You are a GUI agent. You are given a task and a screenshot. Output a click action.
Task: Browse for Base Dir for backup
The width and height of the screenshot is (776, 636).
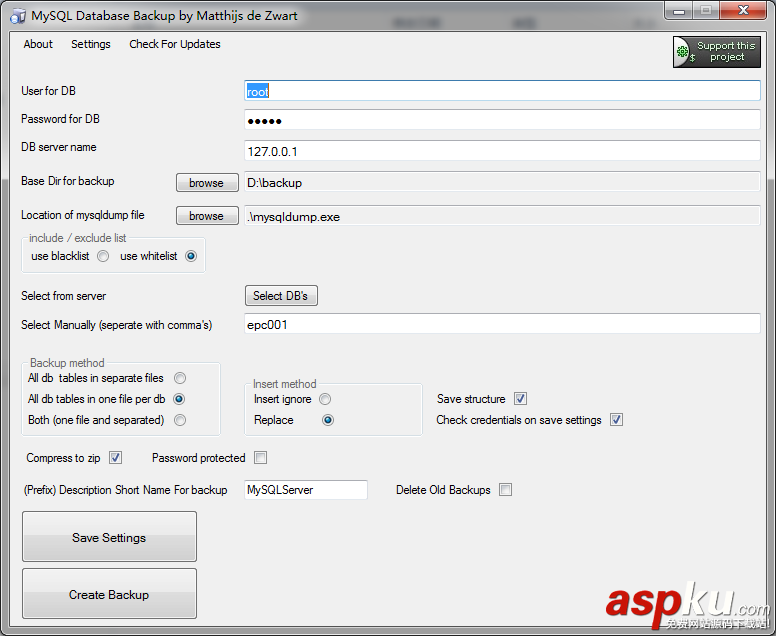207,183
